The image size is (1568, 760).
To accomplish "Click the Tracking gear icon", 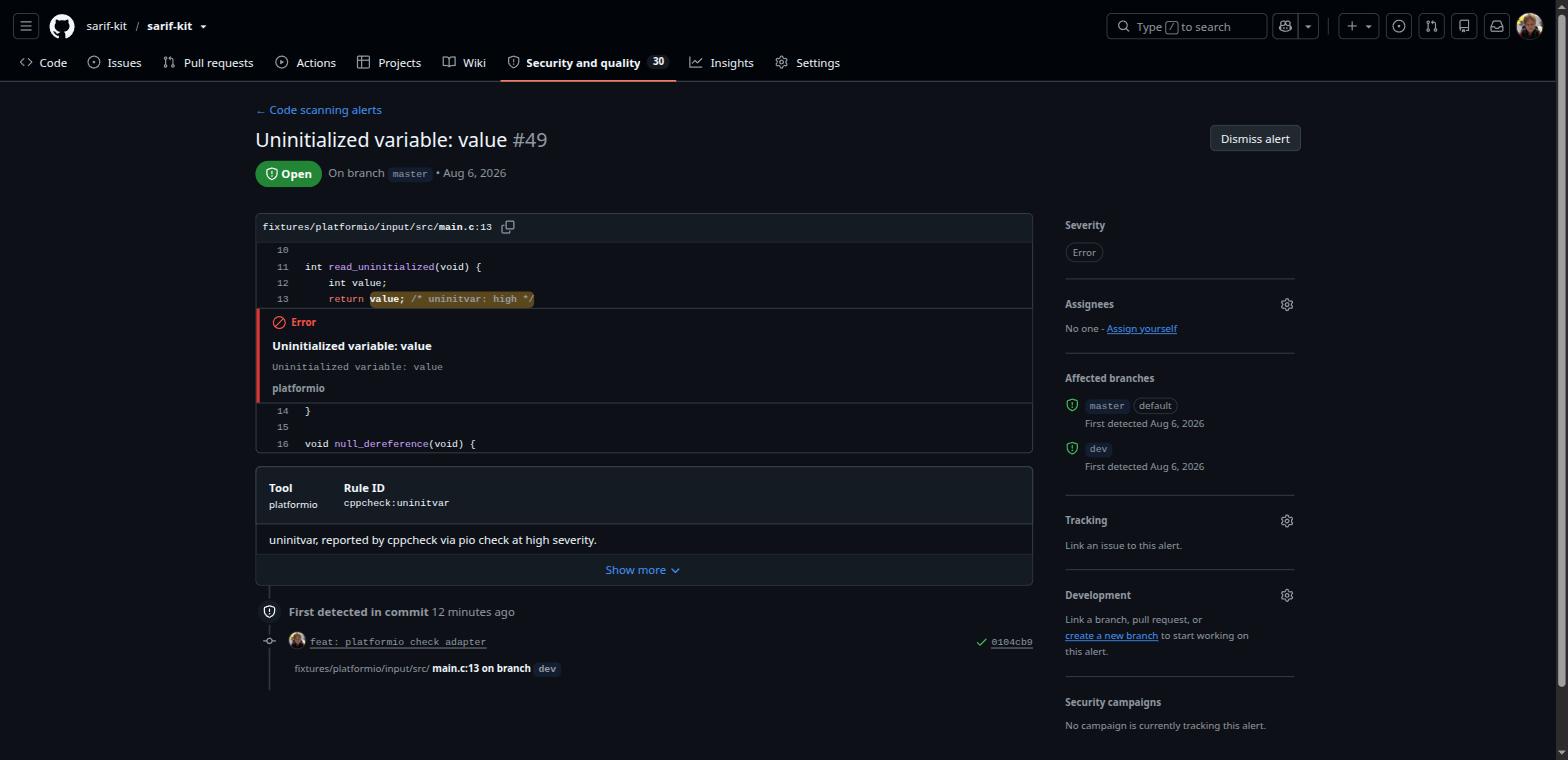I will [x=1287, y=521].
